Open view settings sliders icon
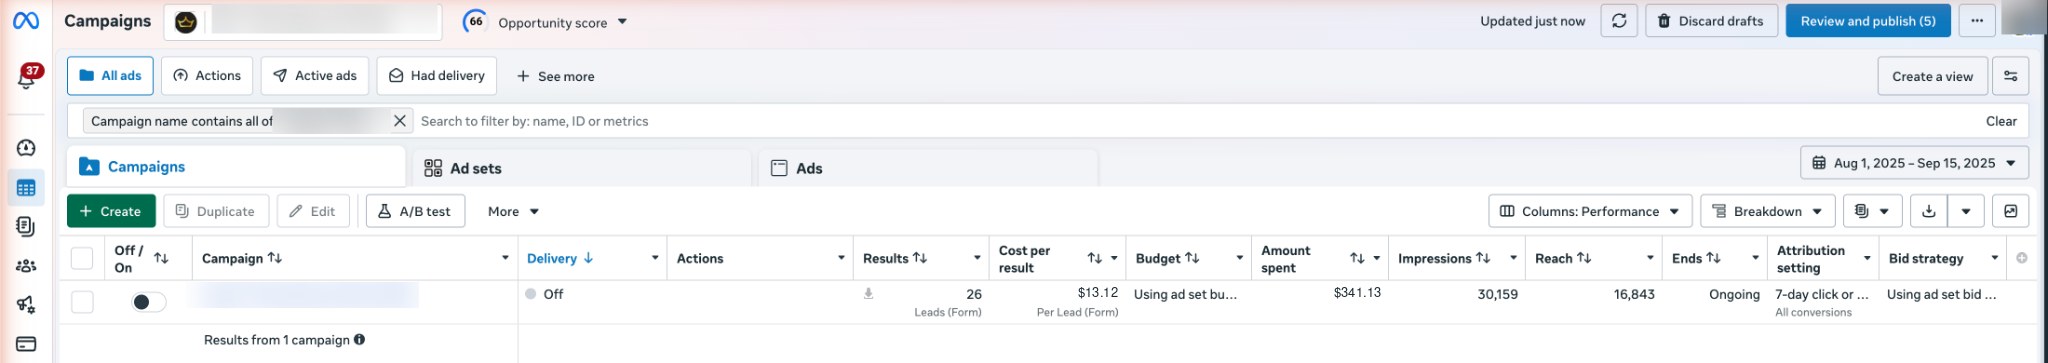The image size is (2048, 363). pos(2010,76)
